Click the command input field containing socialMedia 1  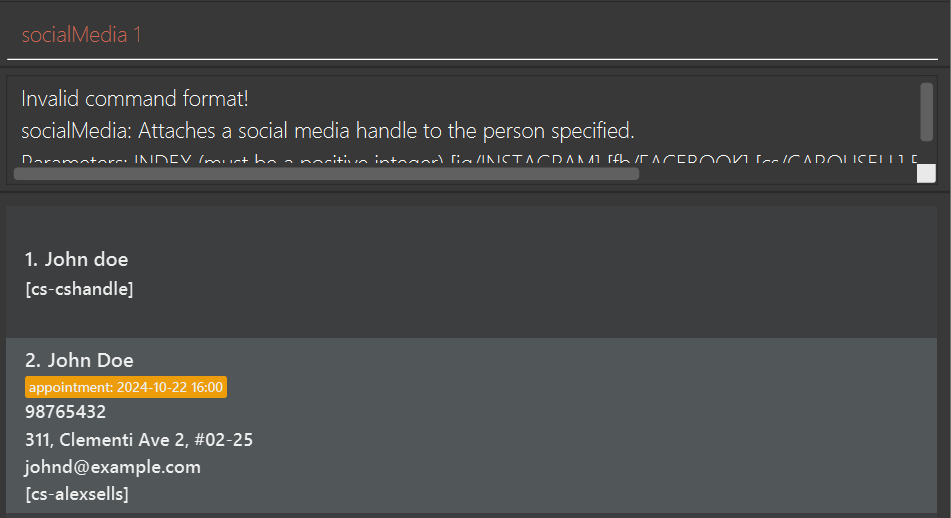[x=472, y=35]
